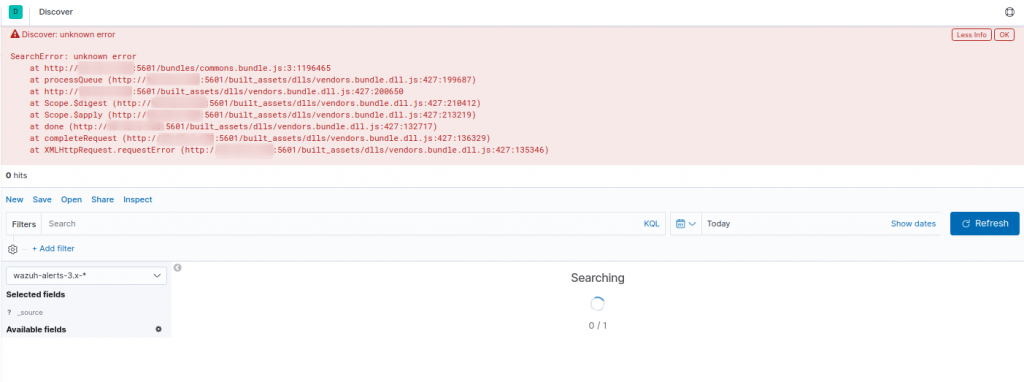Switch query language via KQL
1024x382 pixels.
(651, 223)
